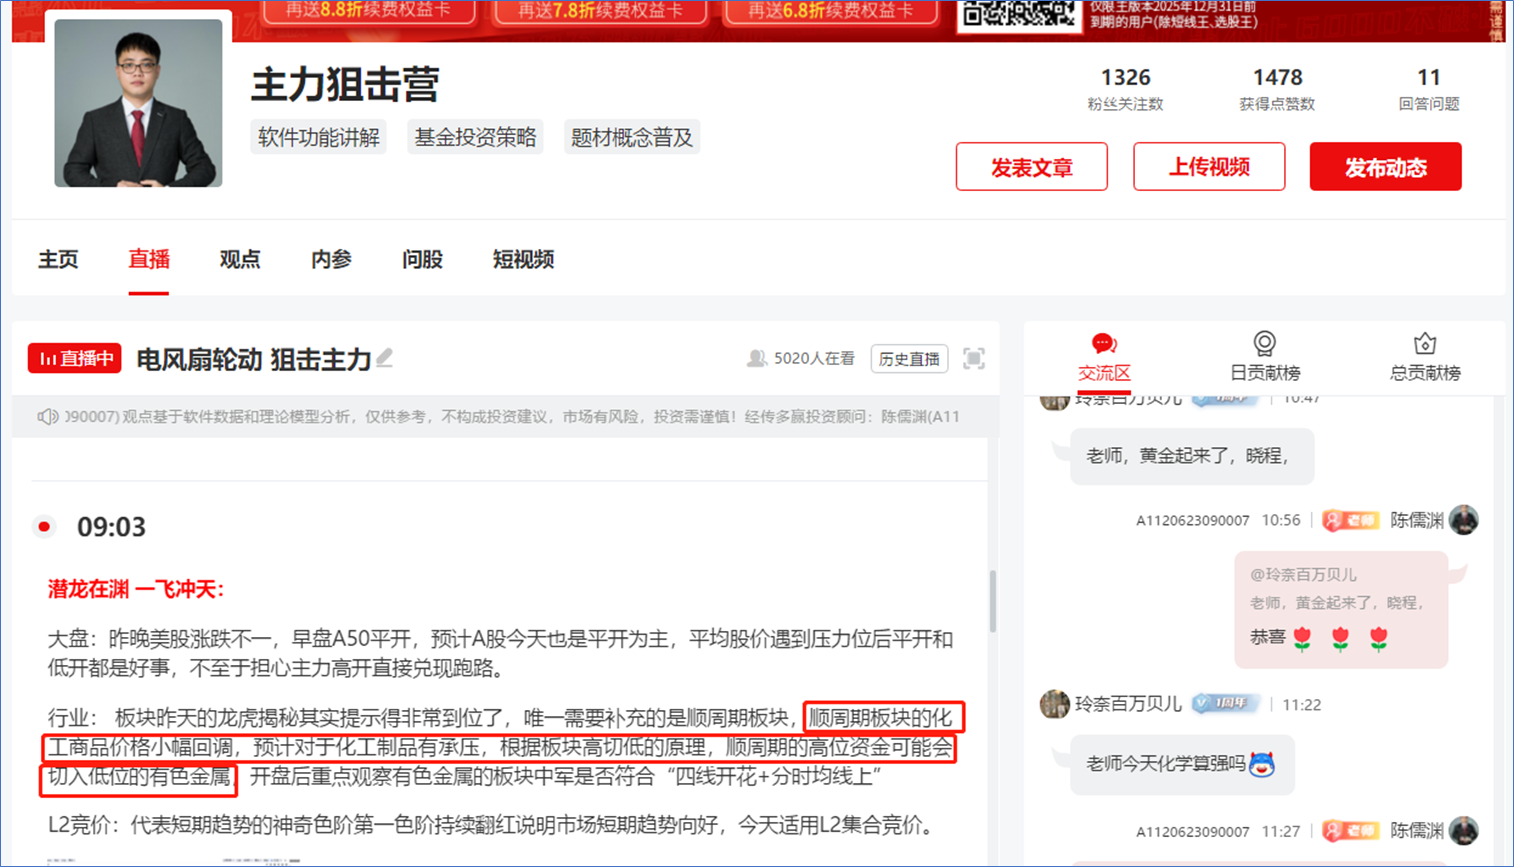
Task: Click the 5020人在看 viewer count text
Action: [x=814, y=359]
